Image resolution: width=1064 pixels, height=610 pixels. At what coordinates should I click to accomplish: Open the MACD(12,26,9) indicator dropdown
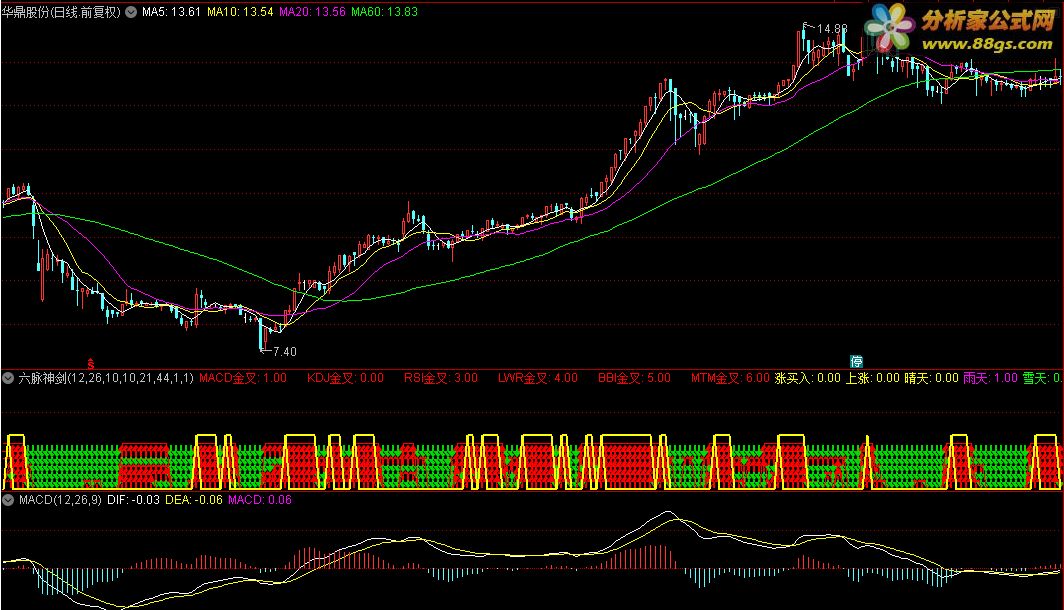[8, 500]
